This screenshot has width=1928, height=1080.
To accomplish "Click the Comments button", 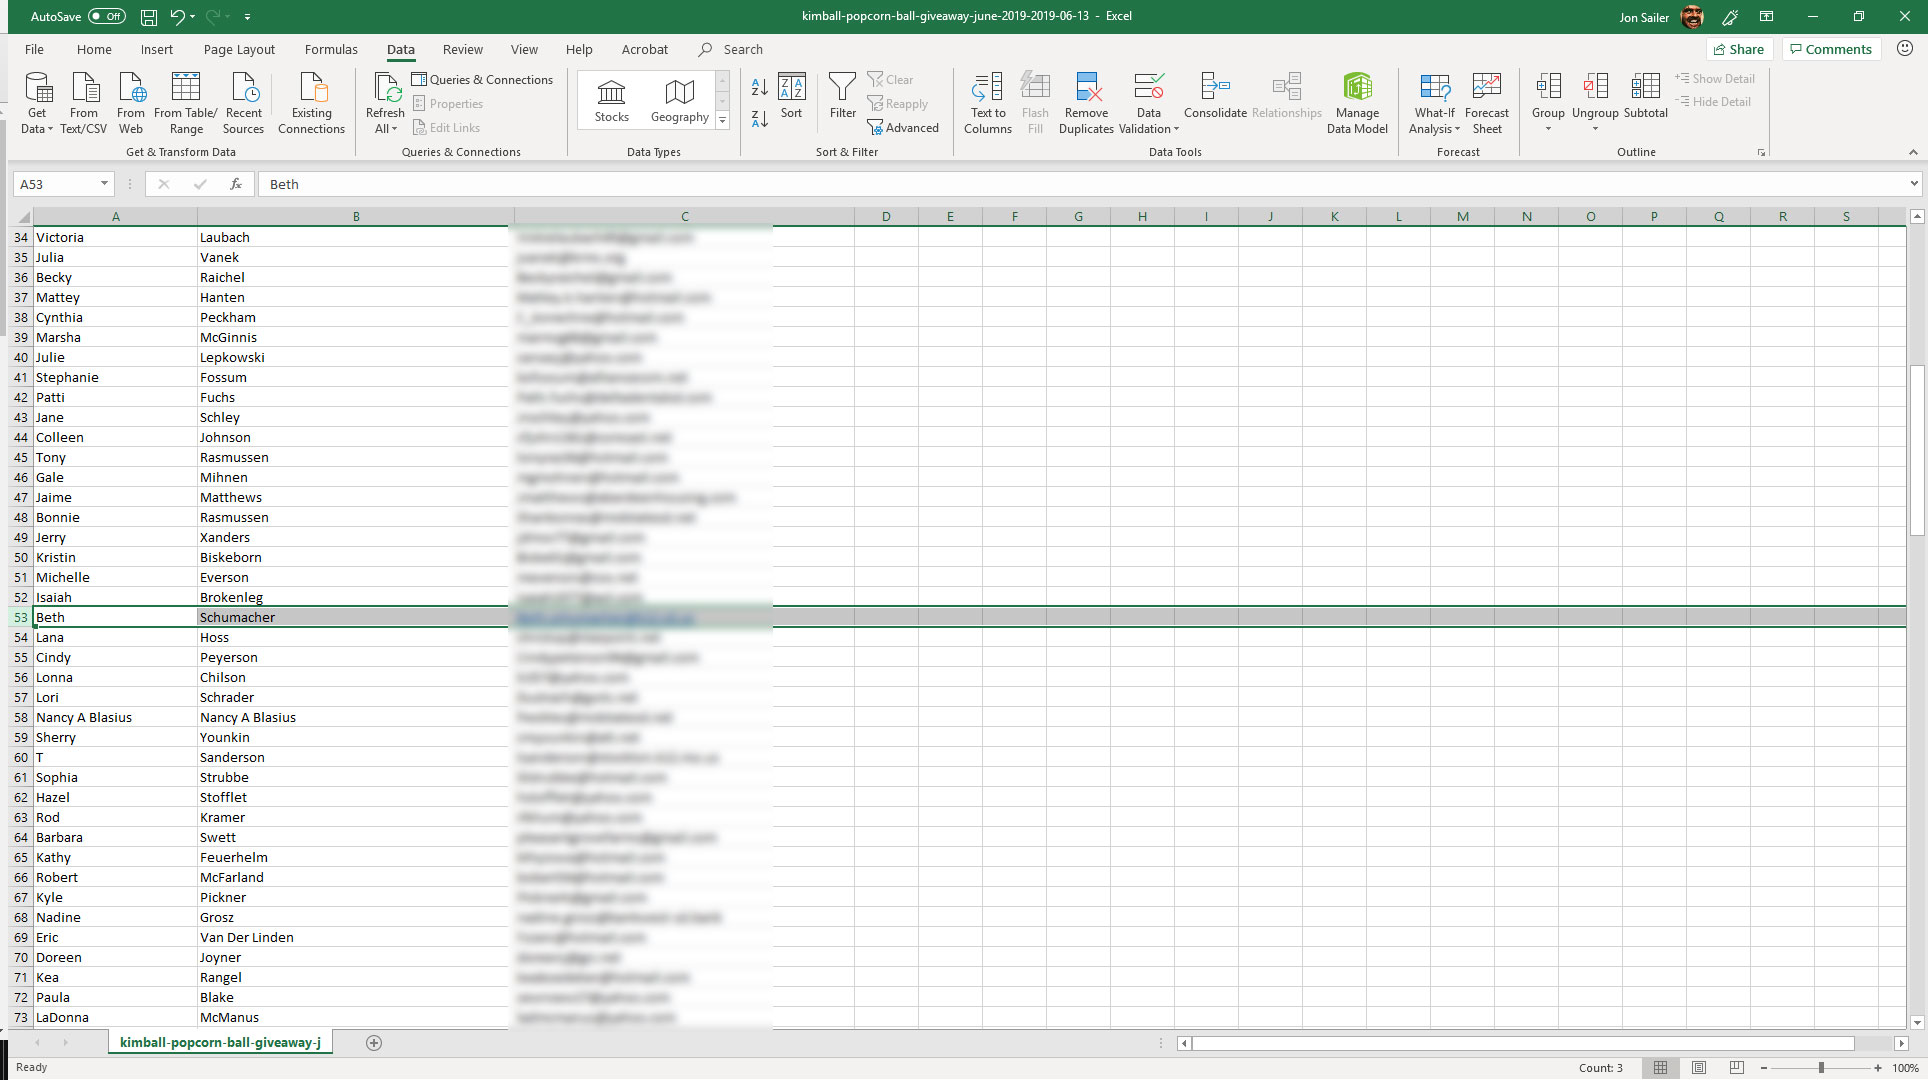I will (x=1830, y=49).
